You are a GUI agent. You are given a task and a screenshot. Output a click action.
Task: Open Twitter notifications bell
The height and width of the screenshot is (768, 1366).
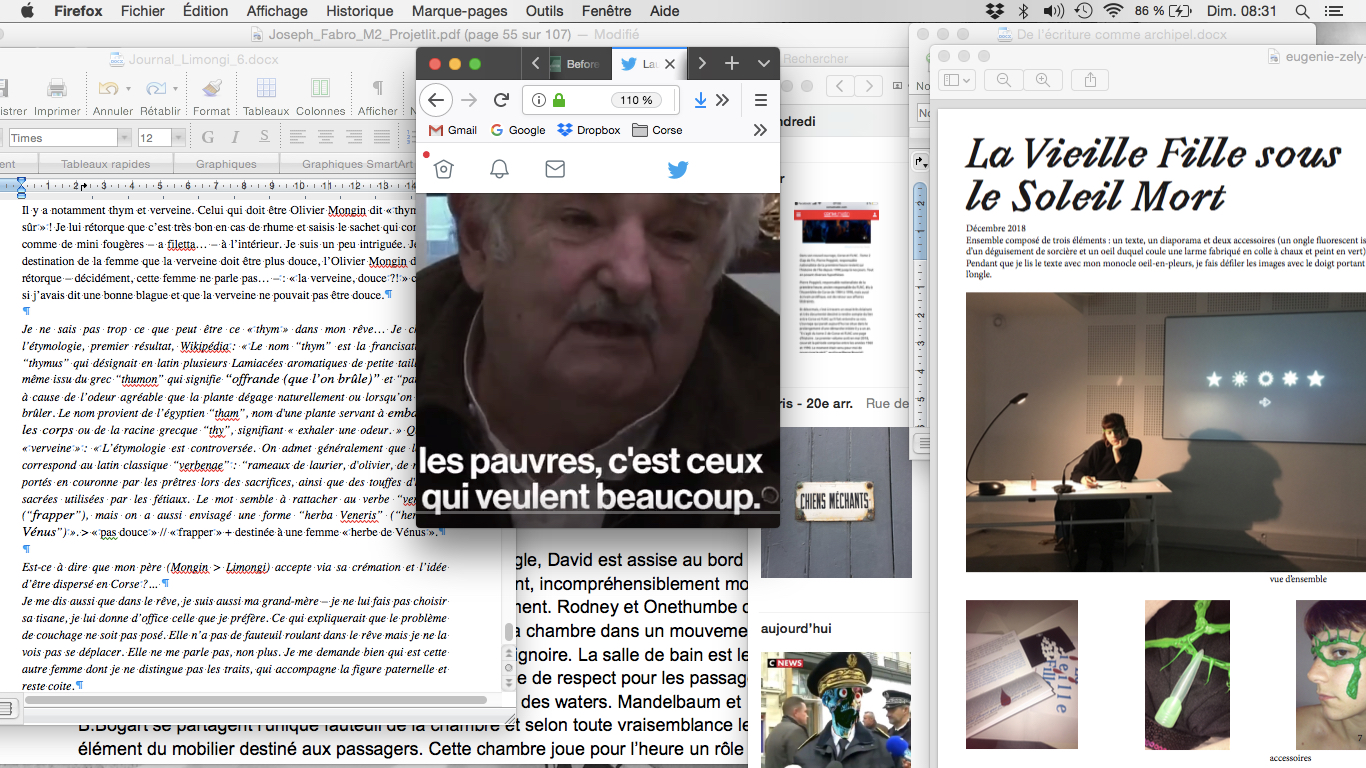point(499,169)
